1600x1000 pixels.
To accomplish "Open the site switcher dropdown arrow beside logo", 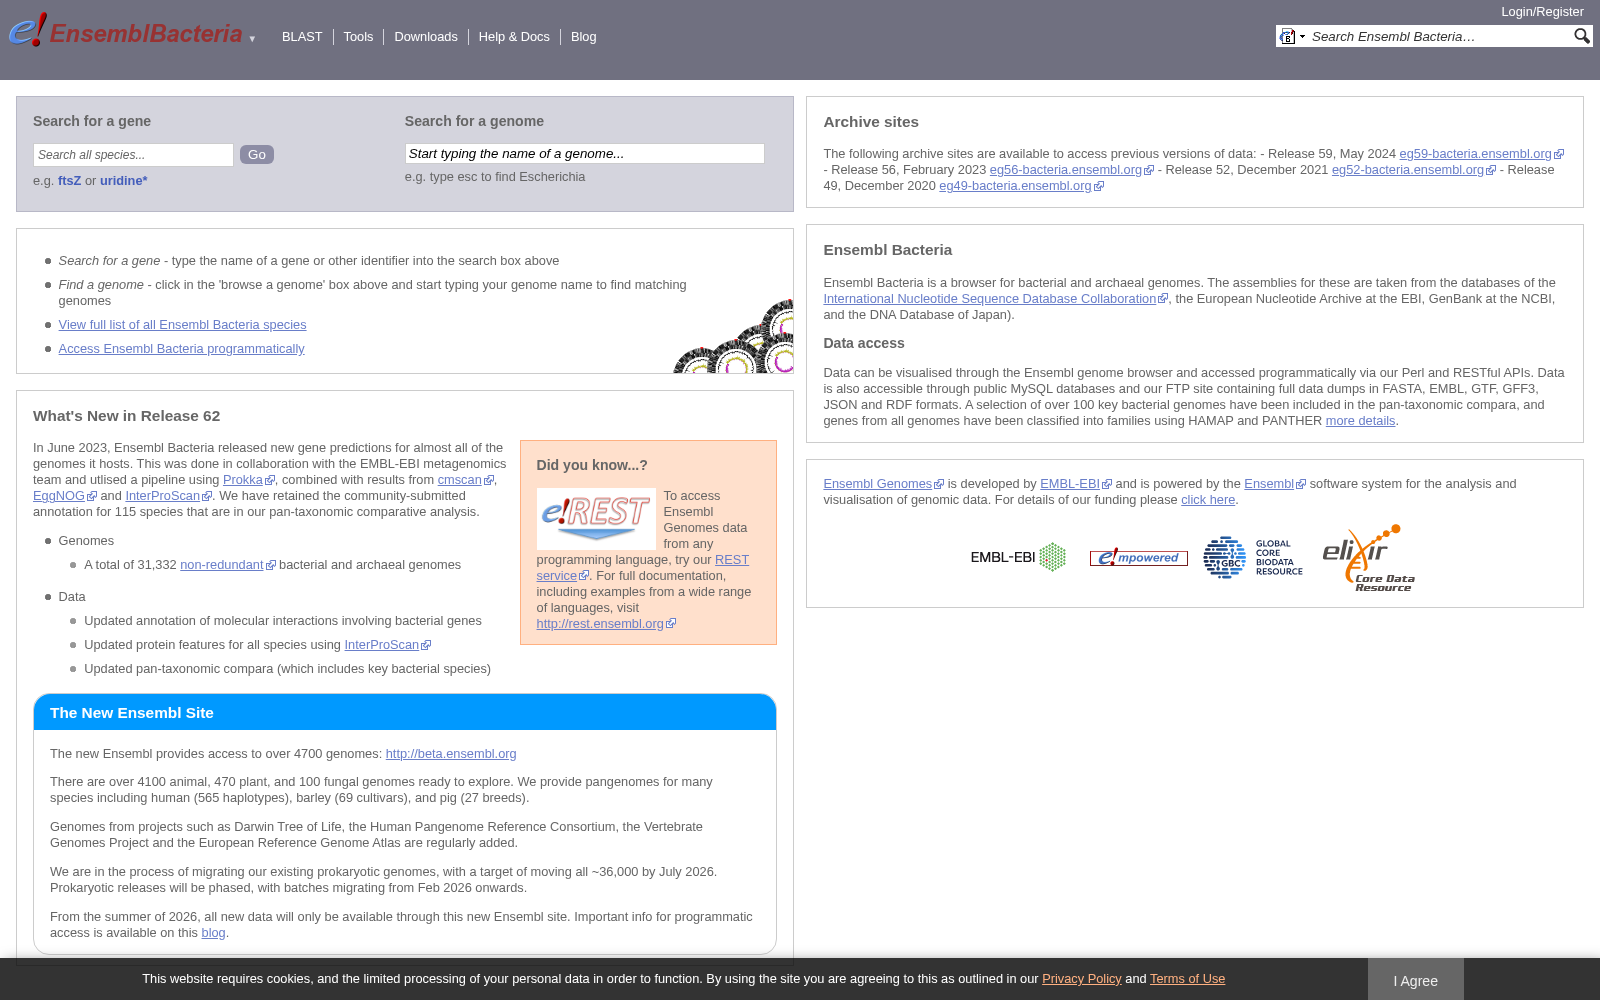I will coord(252,39).
